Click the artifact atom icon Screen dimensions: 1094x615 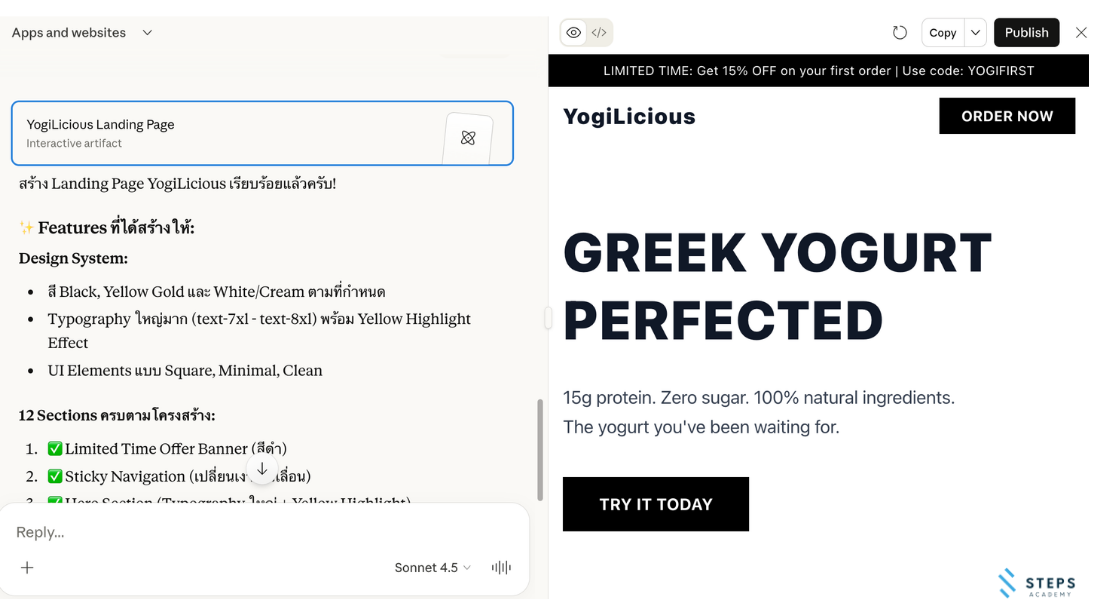click(468, 138)
